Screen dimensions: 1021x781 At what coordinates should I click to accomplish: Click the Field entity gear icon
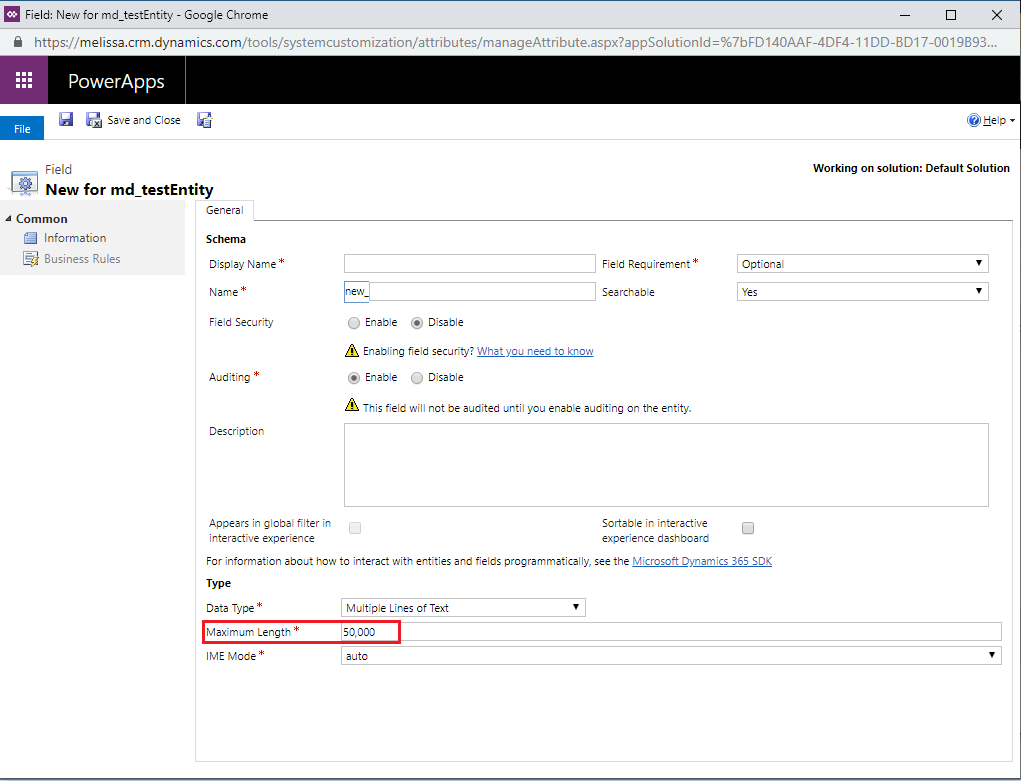(x=25, y=184)
